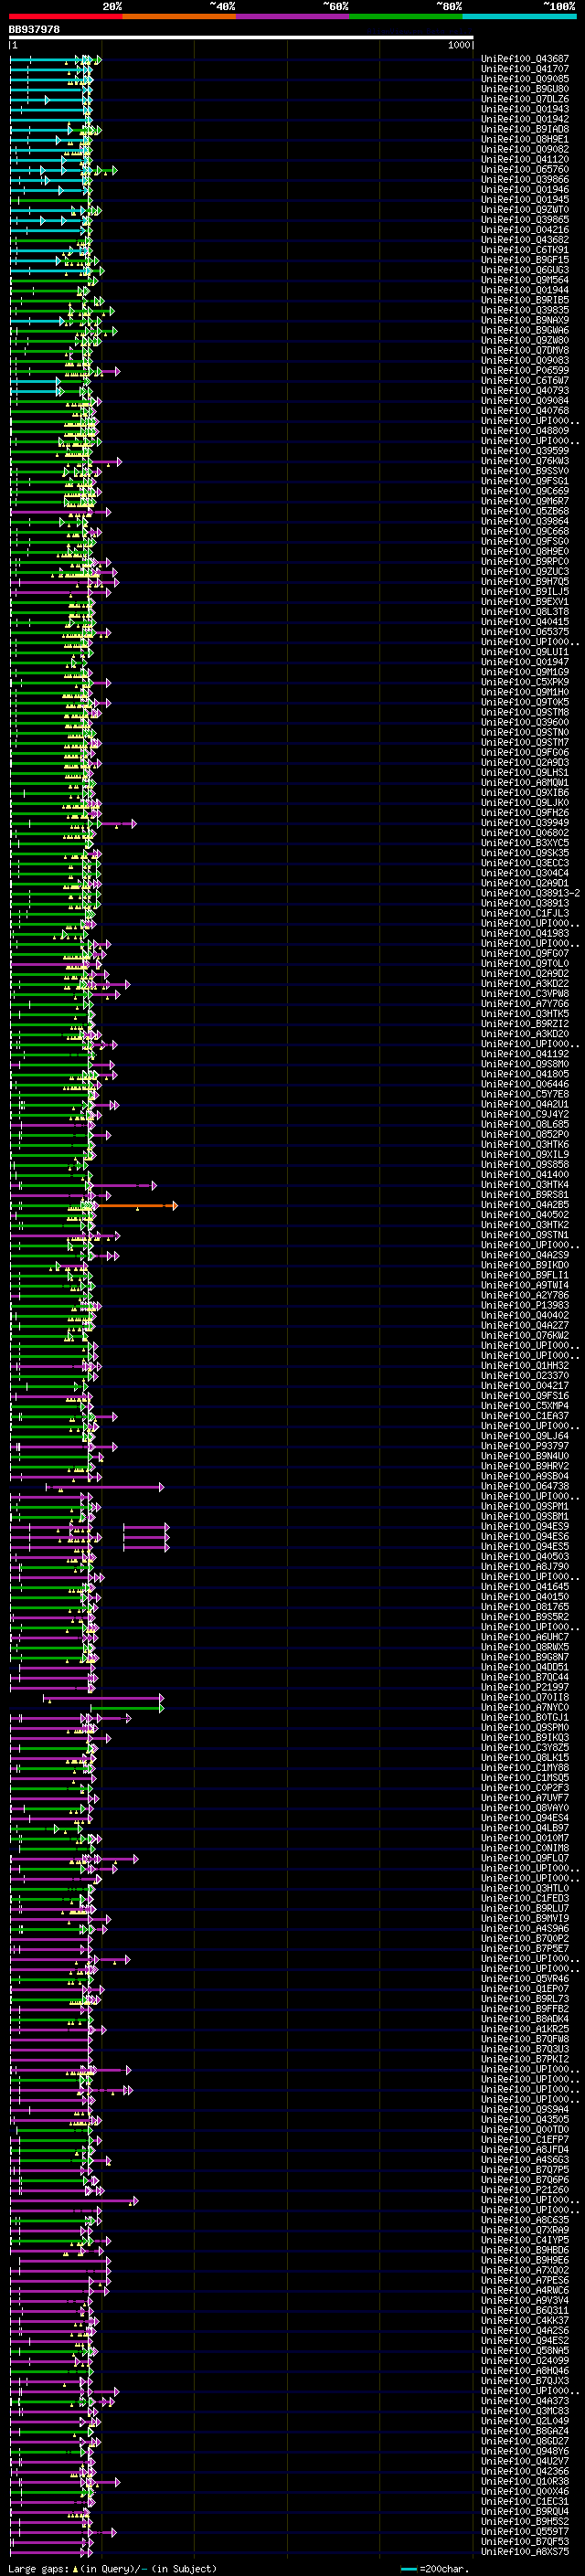Click the cyan ~100% identity legend bar
The width and height of the screenshot is (585, 2576).
(519, 16)
